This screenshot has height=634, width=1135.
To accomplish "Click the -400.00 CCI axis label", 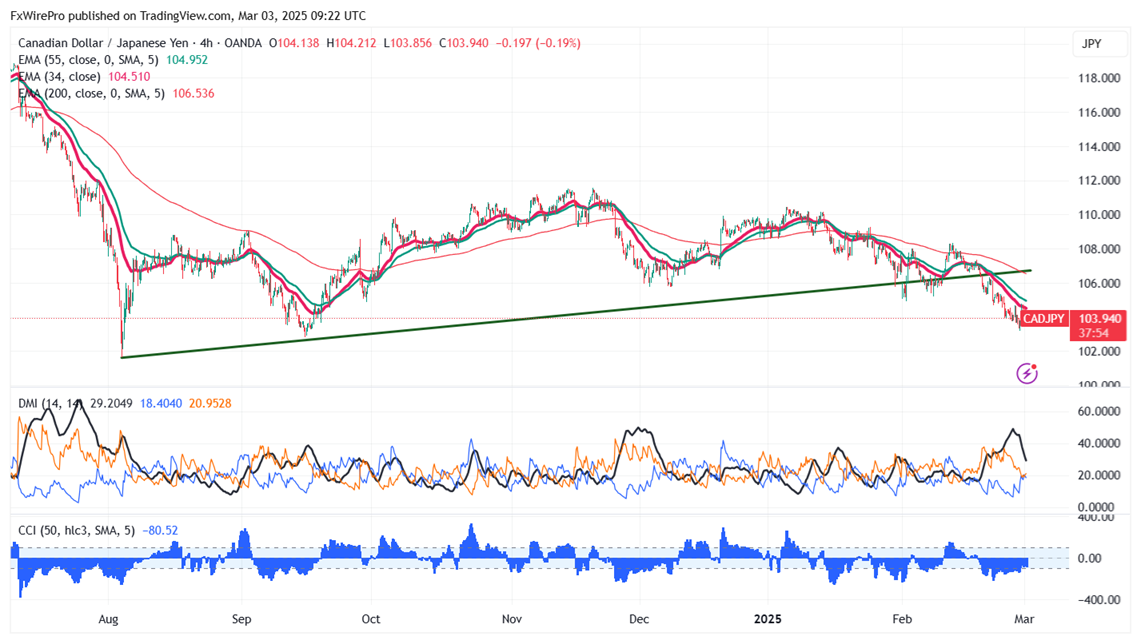I will point(1099,599).
